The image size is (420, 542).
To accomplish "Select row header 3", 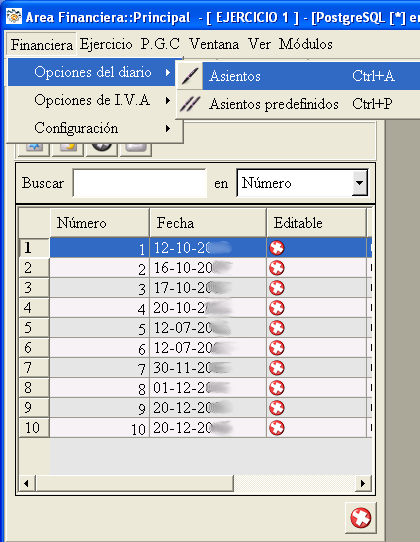I will pyautogui.click(x=34, y=288).
